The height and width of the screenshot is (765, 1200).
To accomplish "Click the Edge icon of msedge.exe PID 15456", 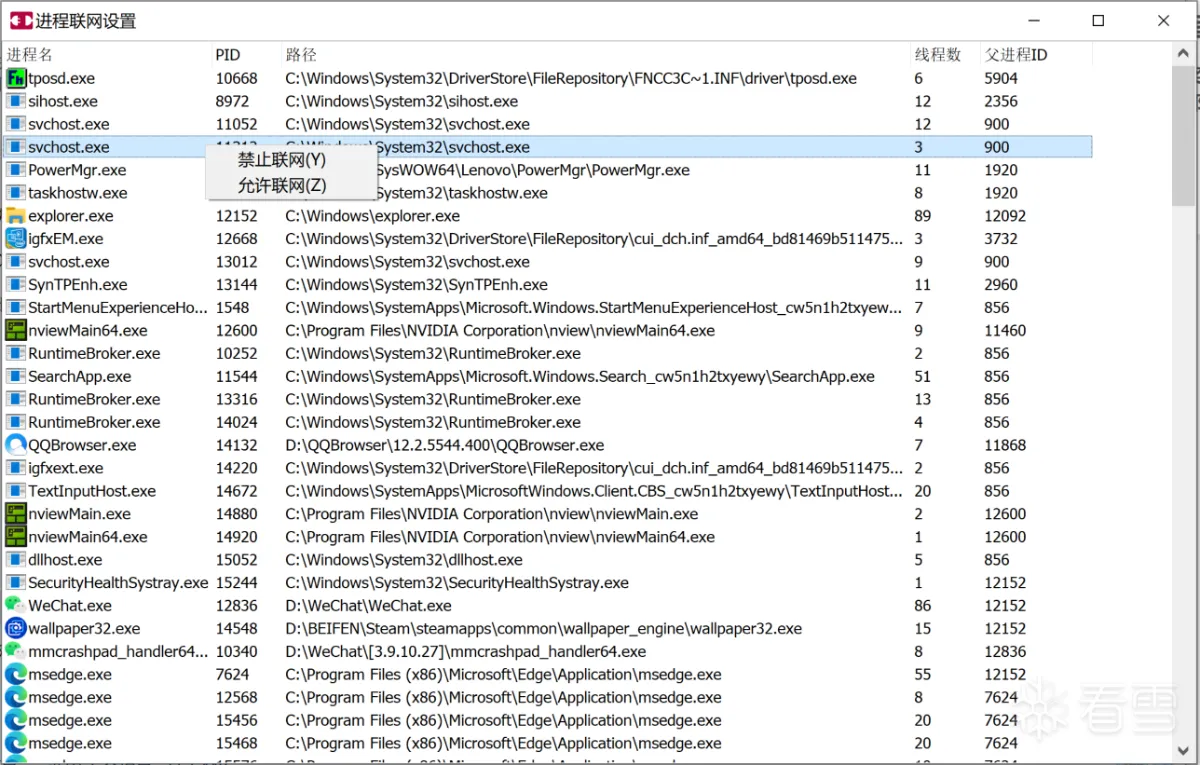I will [16, 721].
